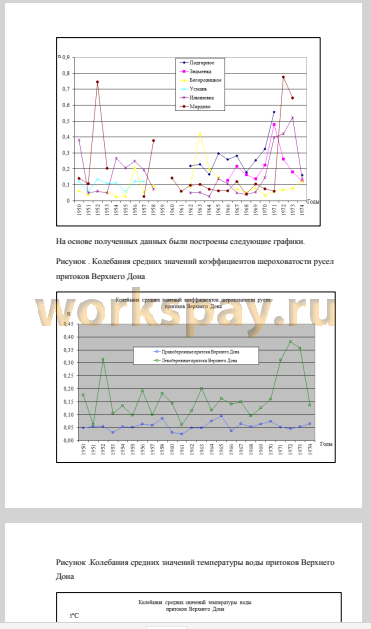Click the t°C axis label in bottom chart

(x=74, y=615)
